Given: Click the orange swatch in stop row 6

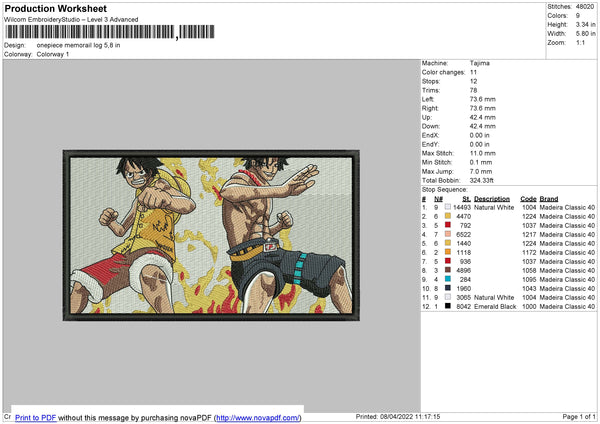Looking at the screenshot, I should pyautogui.click(x=448, y=252).
